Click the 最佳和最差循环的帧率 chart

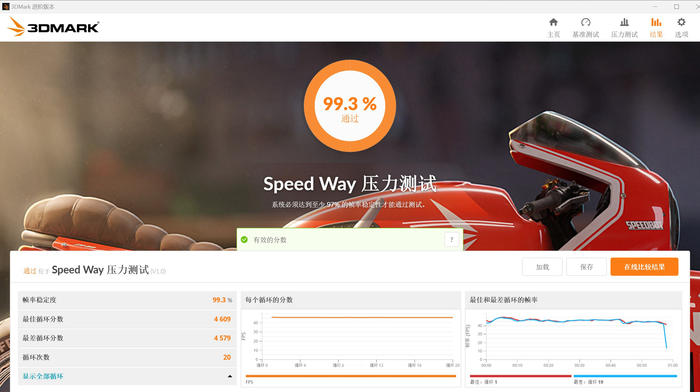pyautogui.click(x=574, y=339)
